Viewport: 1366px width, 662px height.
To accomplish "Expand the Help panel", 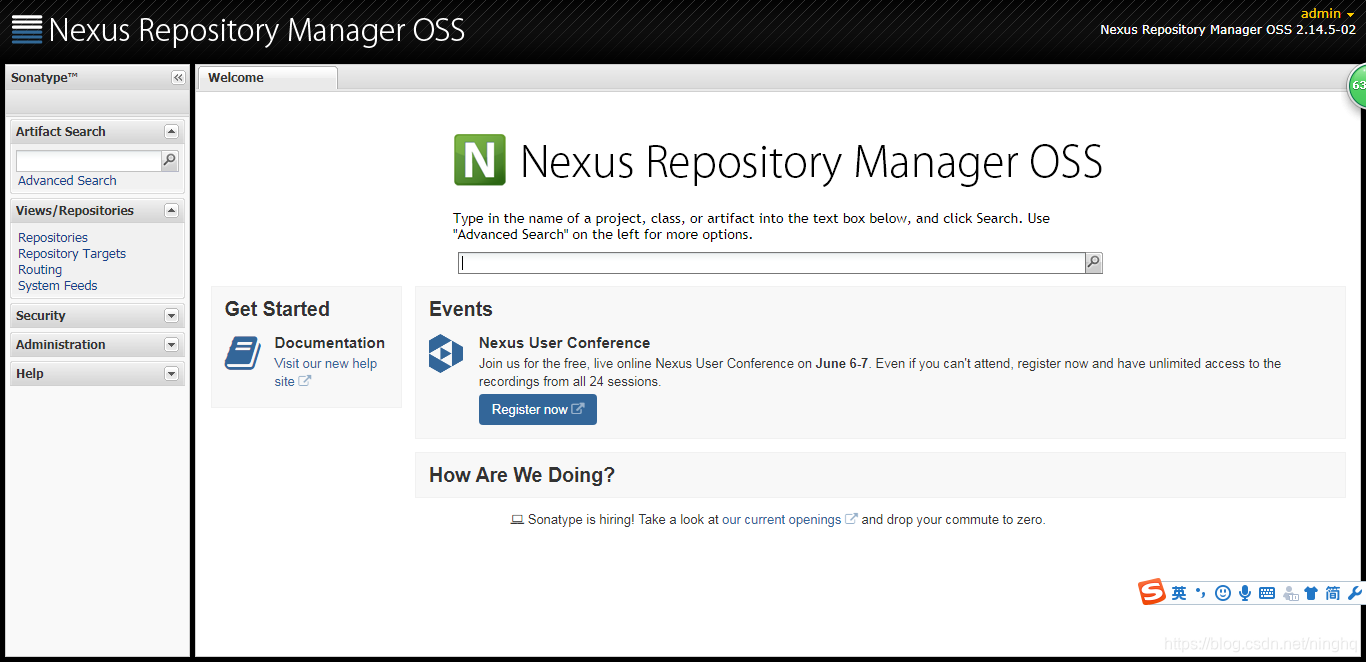I will (x=171, y=374).
